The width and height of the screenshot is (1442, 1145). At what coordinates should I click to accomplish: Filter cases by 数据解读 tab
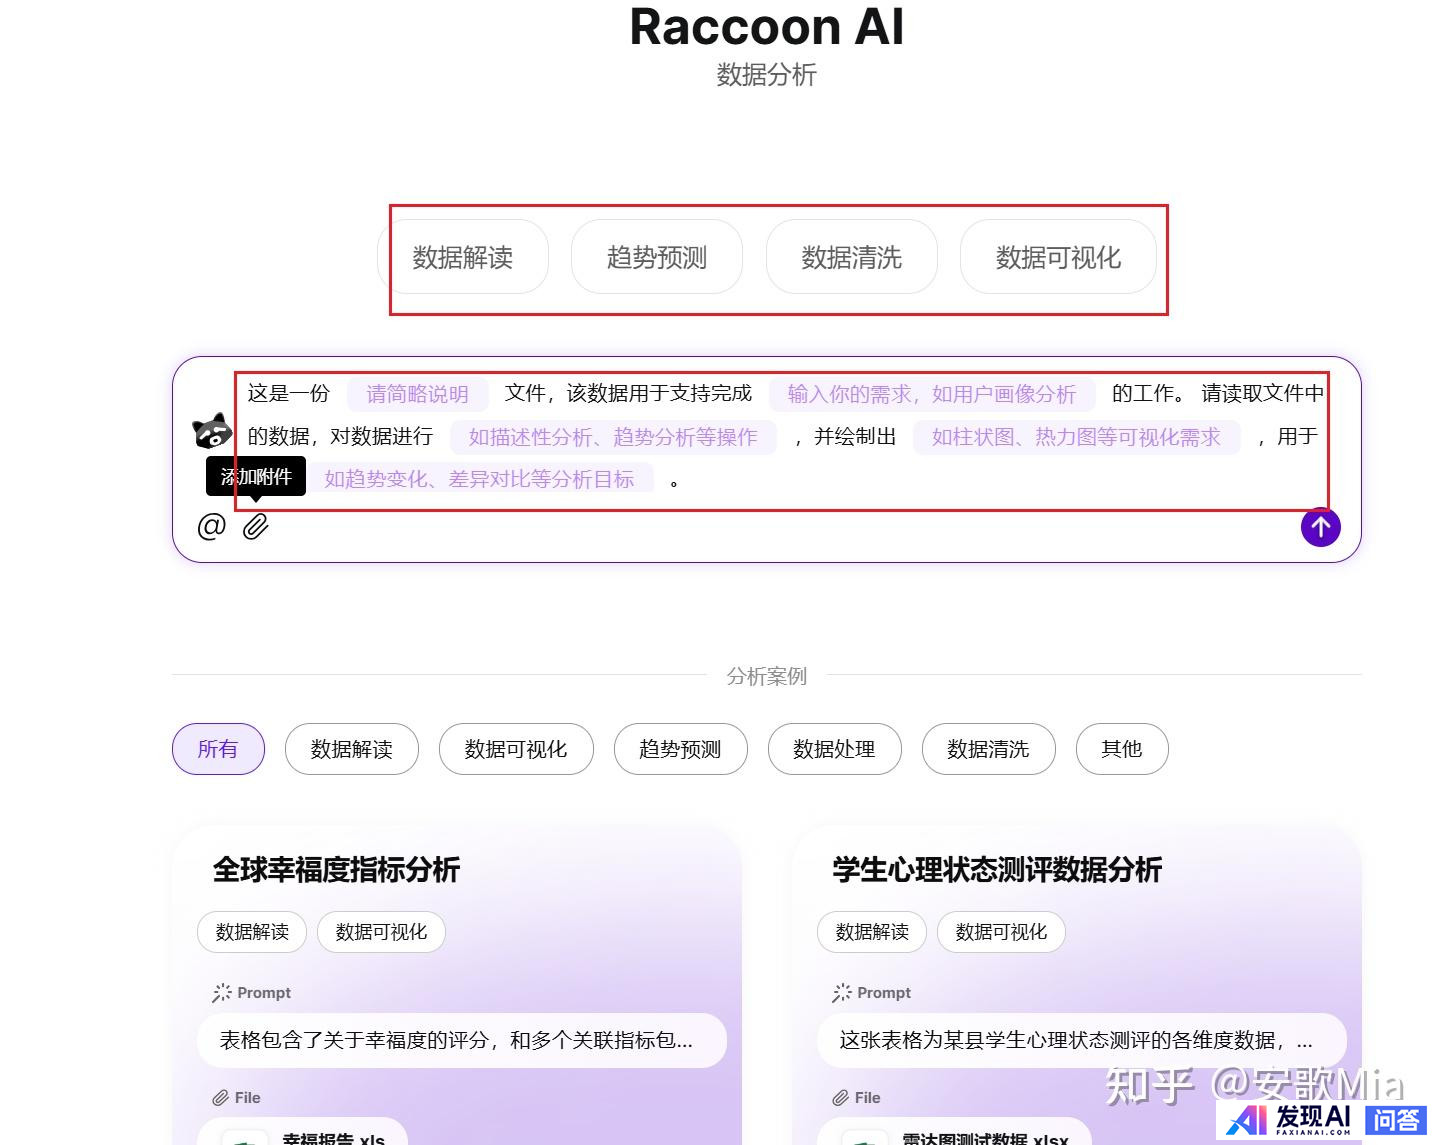point(351,749)
